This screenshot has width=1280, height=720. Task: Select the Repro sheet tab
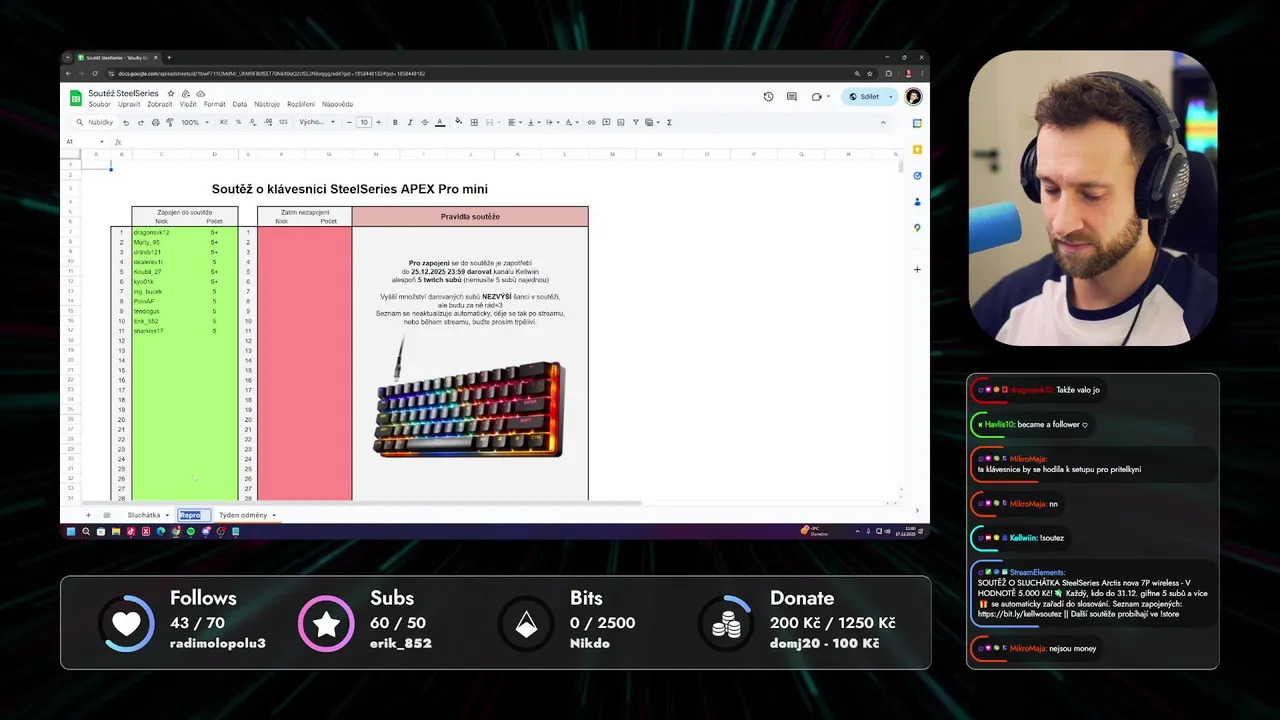click(194, 515)
